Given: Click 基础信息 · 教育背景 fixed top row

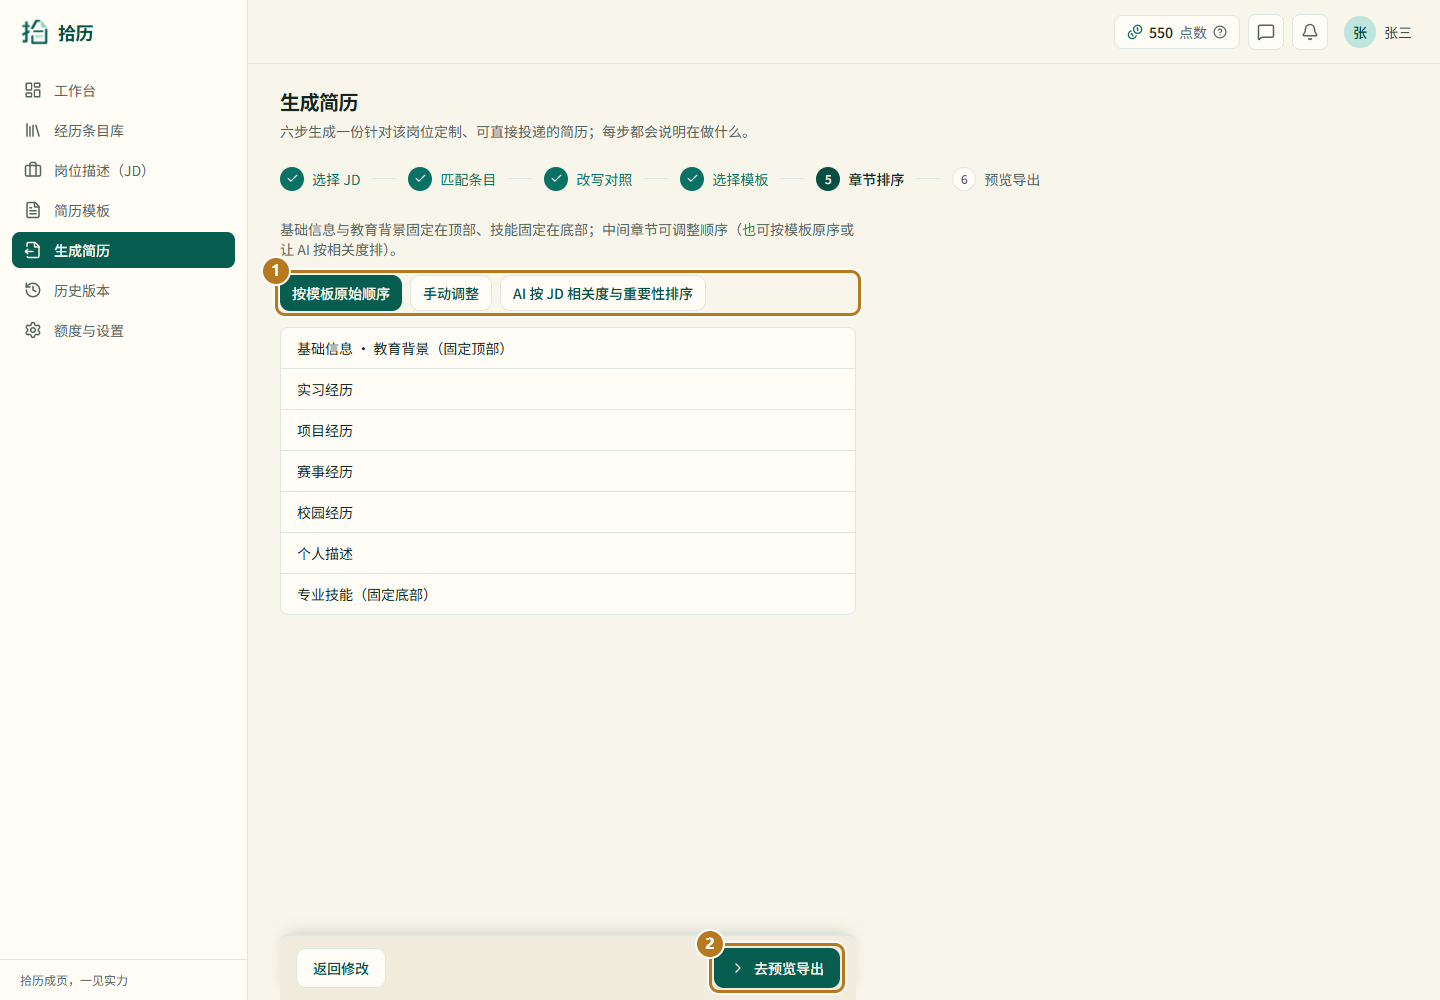Looking at the screenshot, I should (x=568, y=348).
